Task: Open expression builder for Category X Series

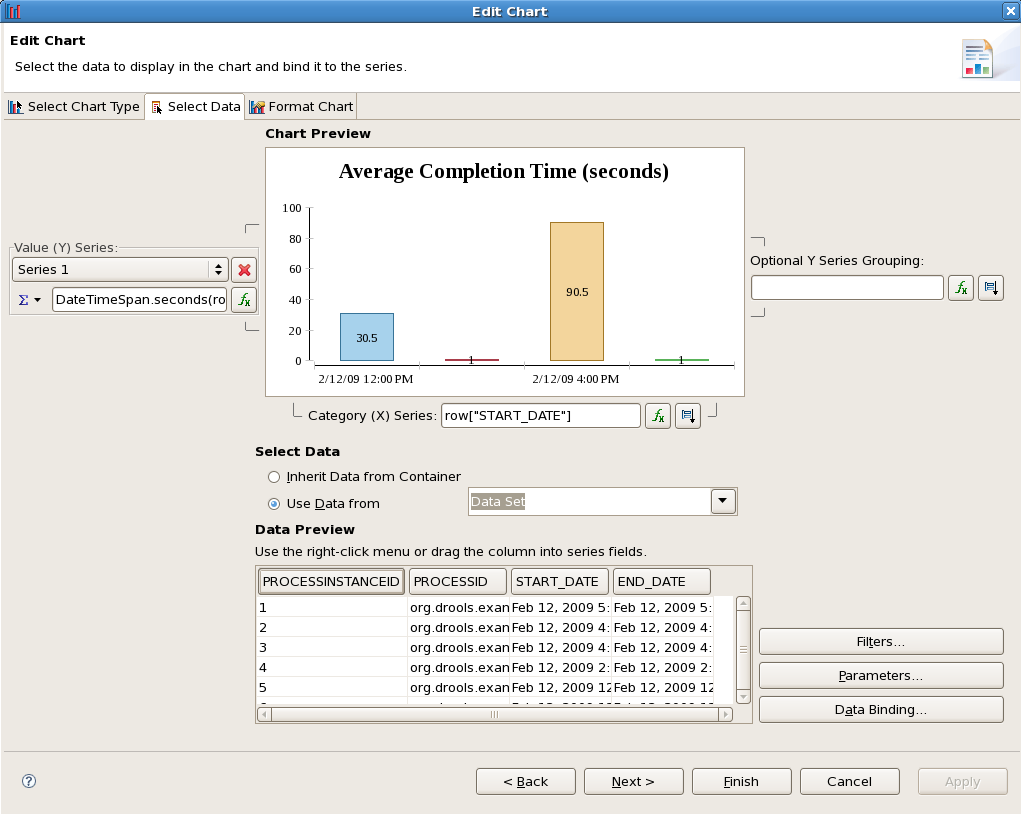Action: pyautogui.click(x=657, y=416)
